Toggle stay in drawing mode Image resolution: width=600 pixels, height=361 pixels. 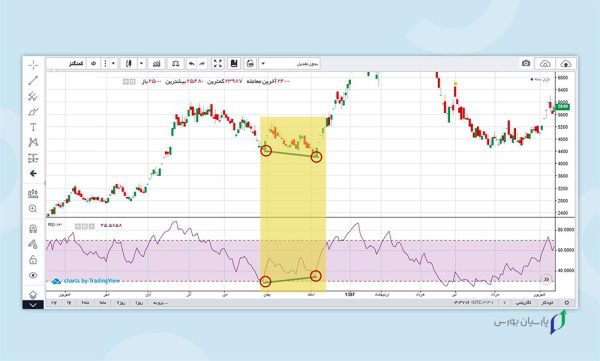pyautogui.click(x=33, y=244)
